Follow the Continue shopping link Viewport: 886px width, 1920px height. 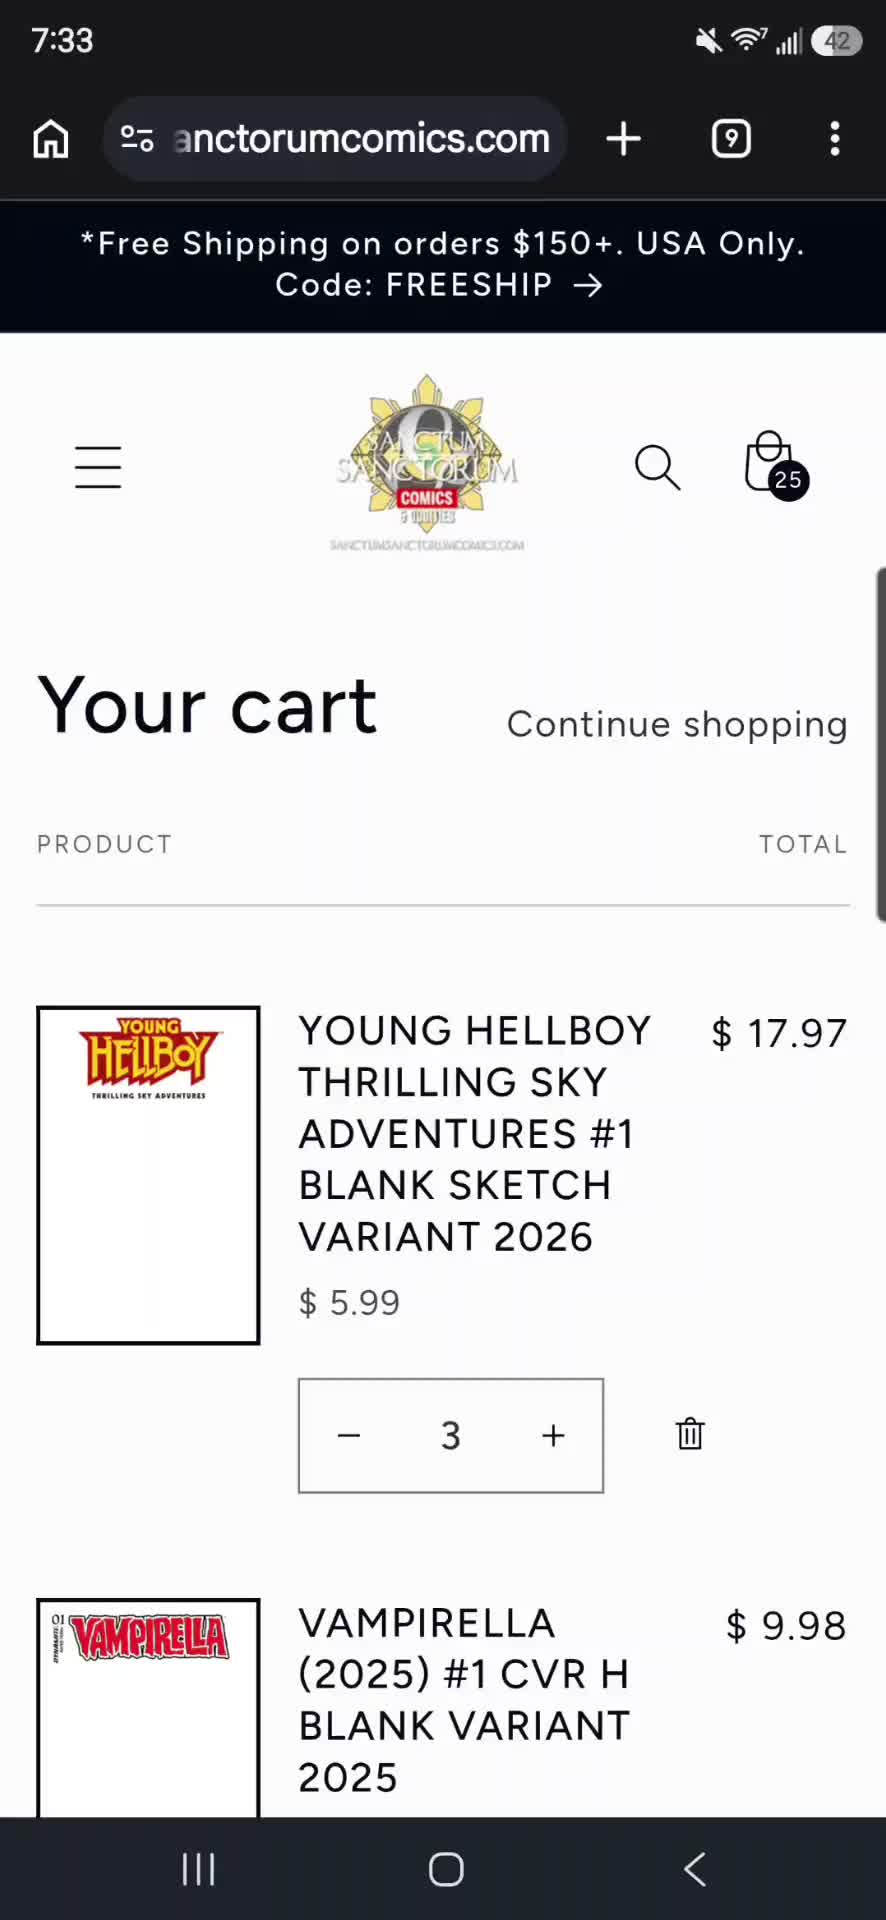[677, 724]
